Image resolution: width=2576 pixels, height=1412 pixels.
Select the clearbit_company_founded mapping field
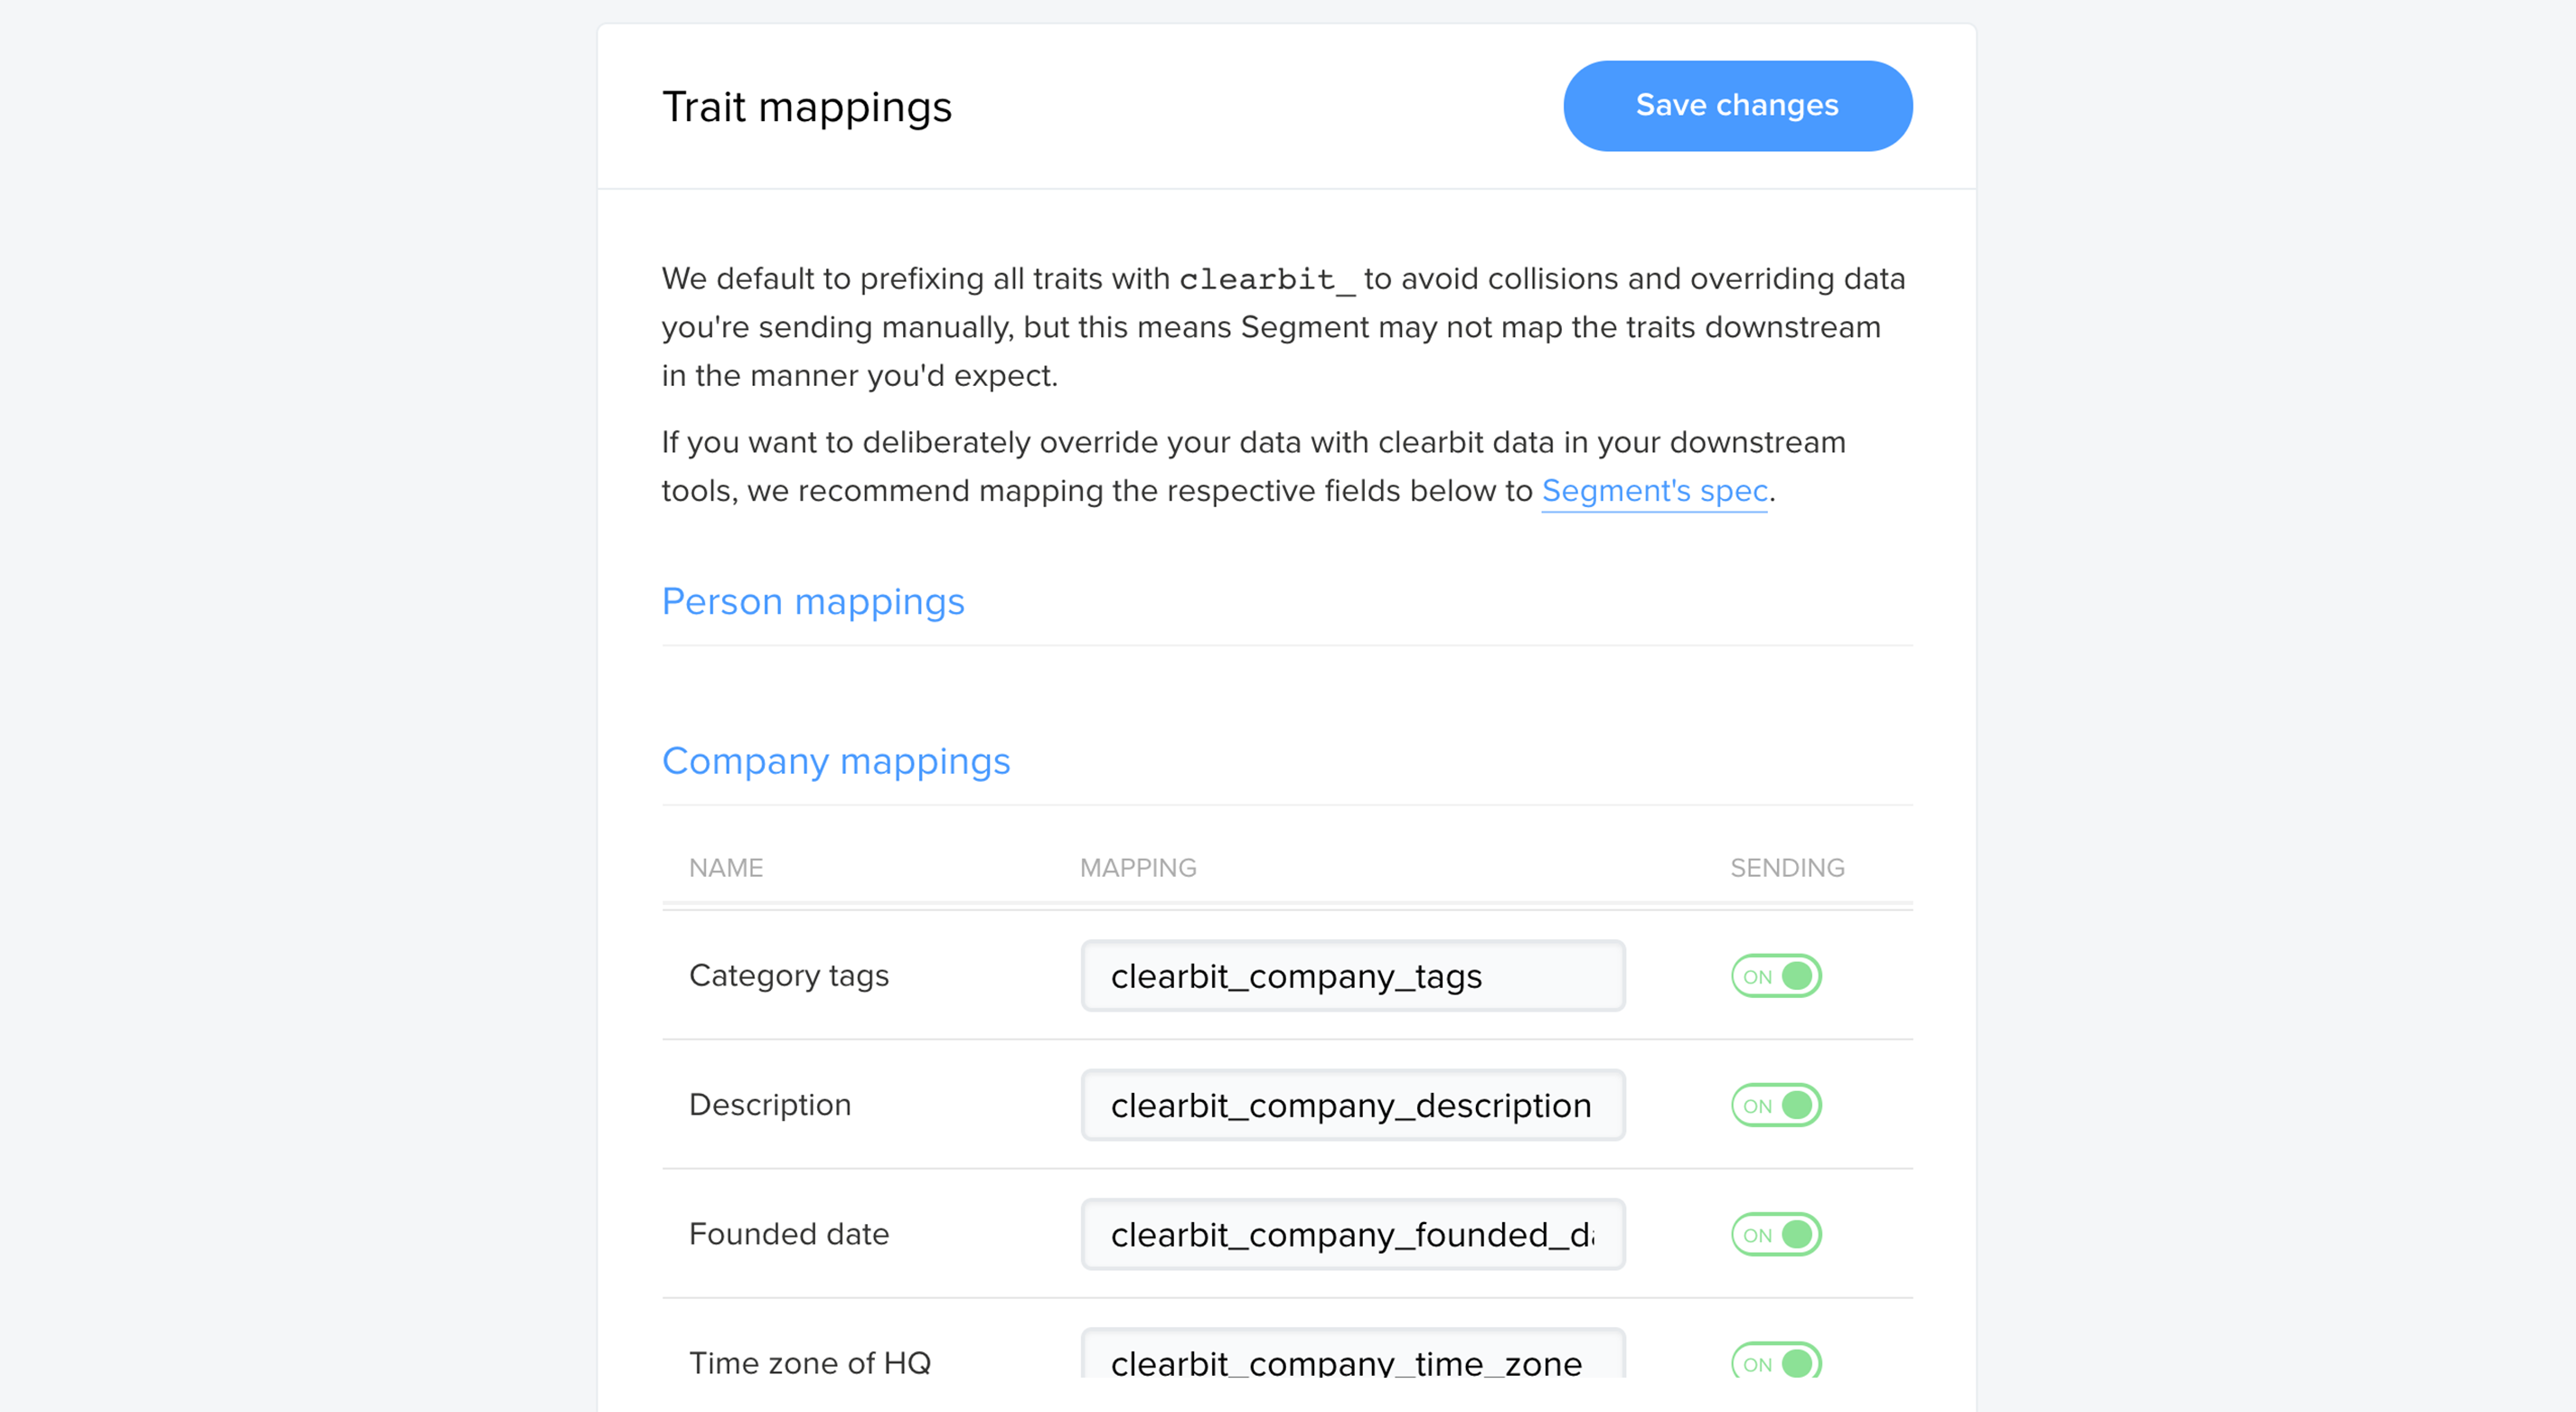click(x=1353, y=1234)
